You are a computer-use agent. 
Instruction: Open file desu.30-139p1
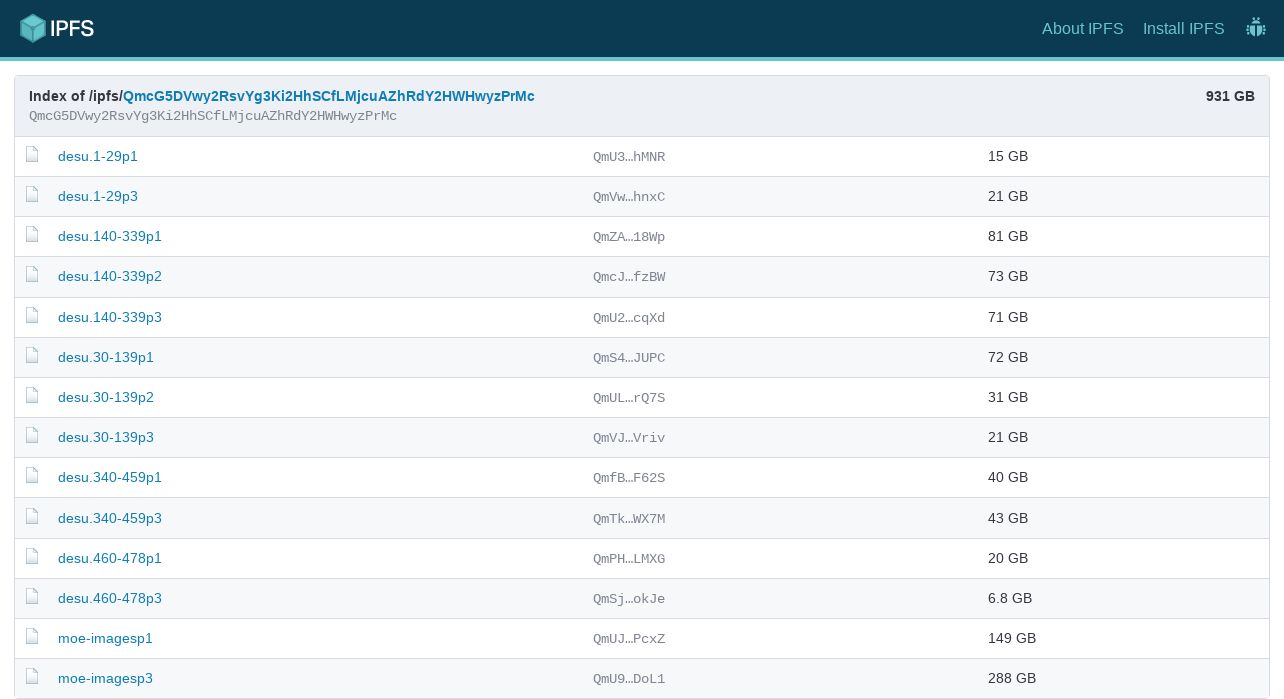point(106,357)
